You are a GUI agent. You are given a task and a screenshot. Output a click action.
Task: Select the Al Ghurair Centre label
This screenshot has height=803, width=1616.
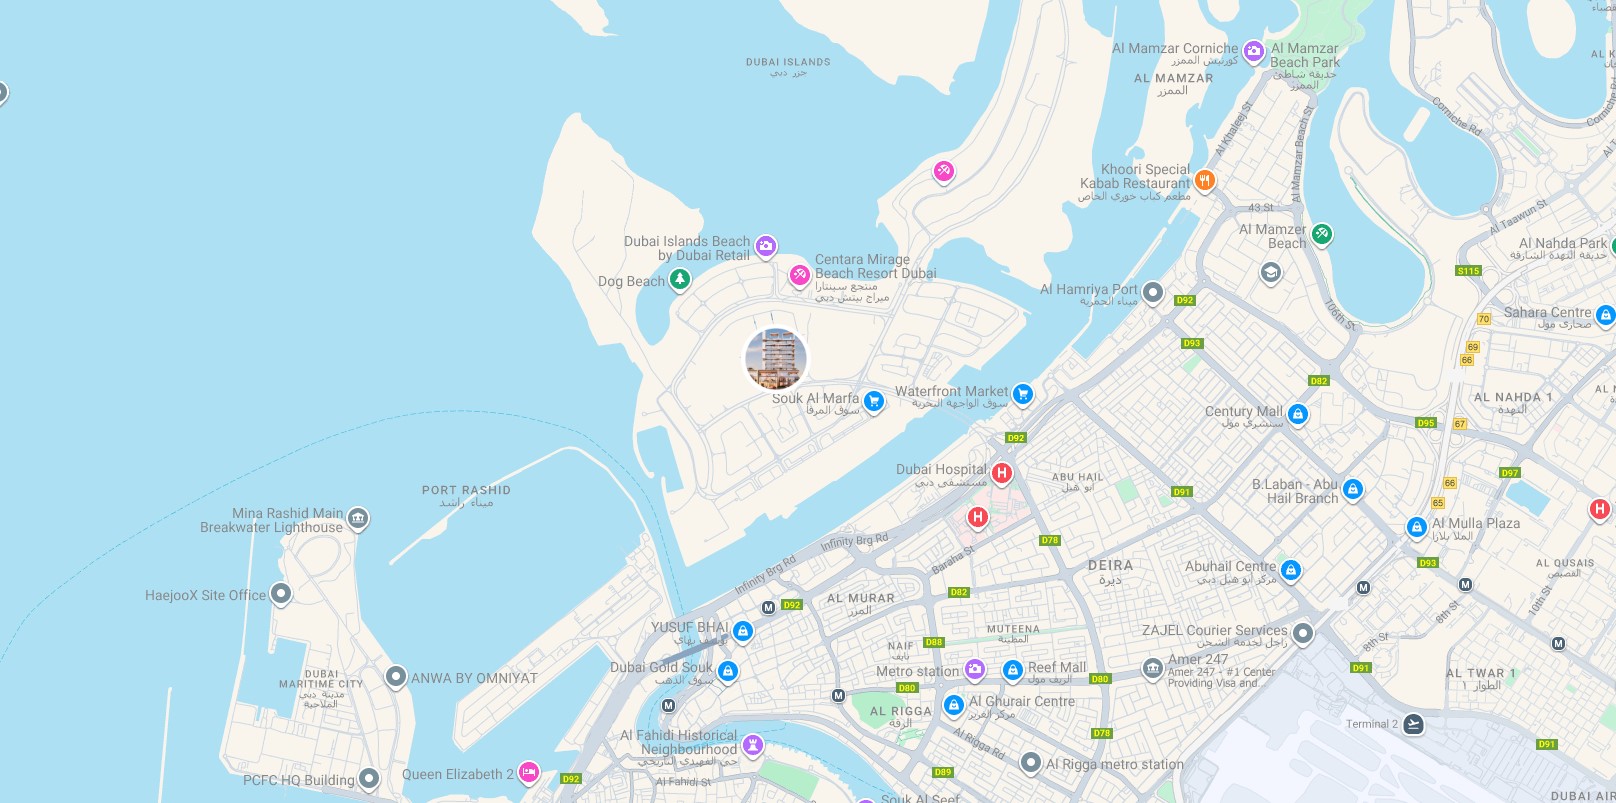(x=1022, y=701)
